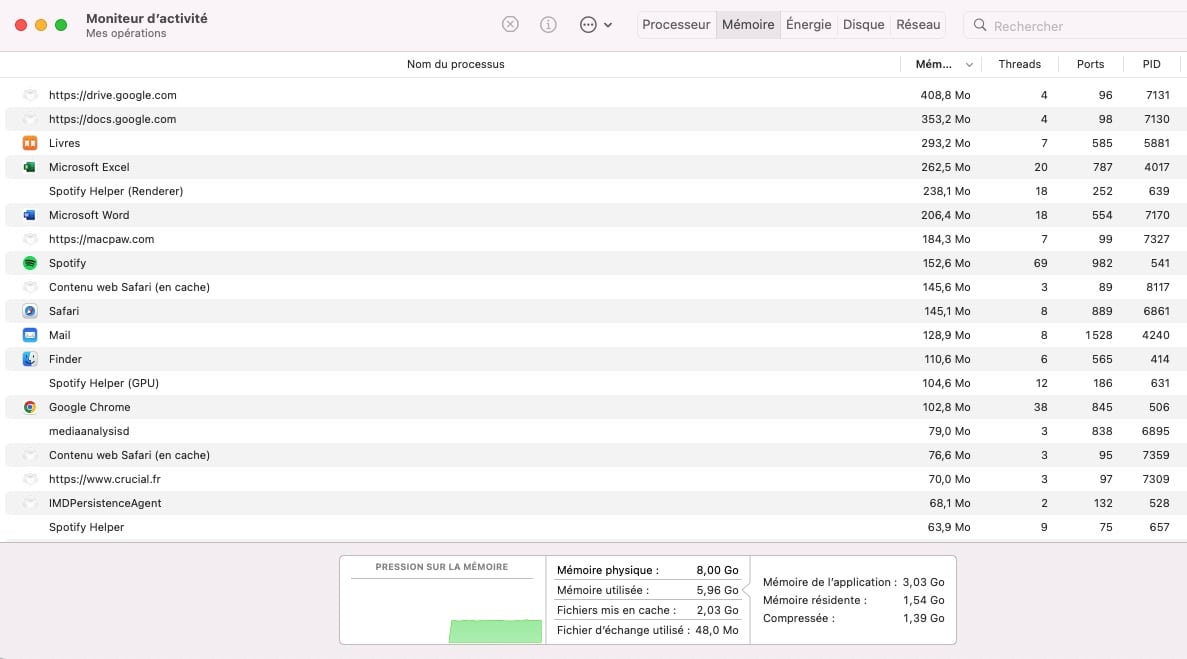Switch to the Processeur tab
Image resolution: width=1187 pixels, height=659 pixels.
(x=676, y=24)
